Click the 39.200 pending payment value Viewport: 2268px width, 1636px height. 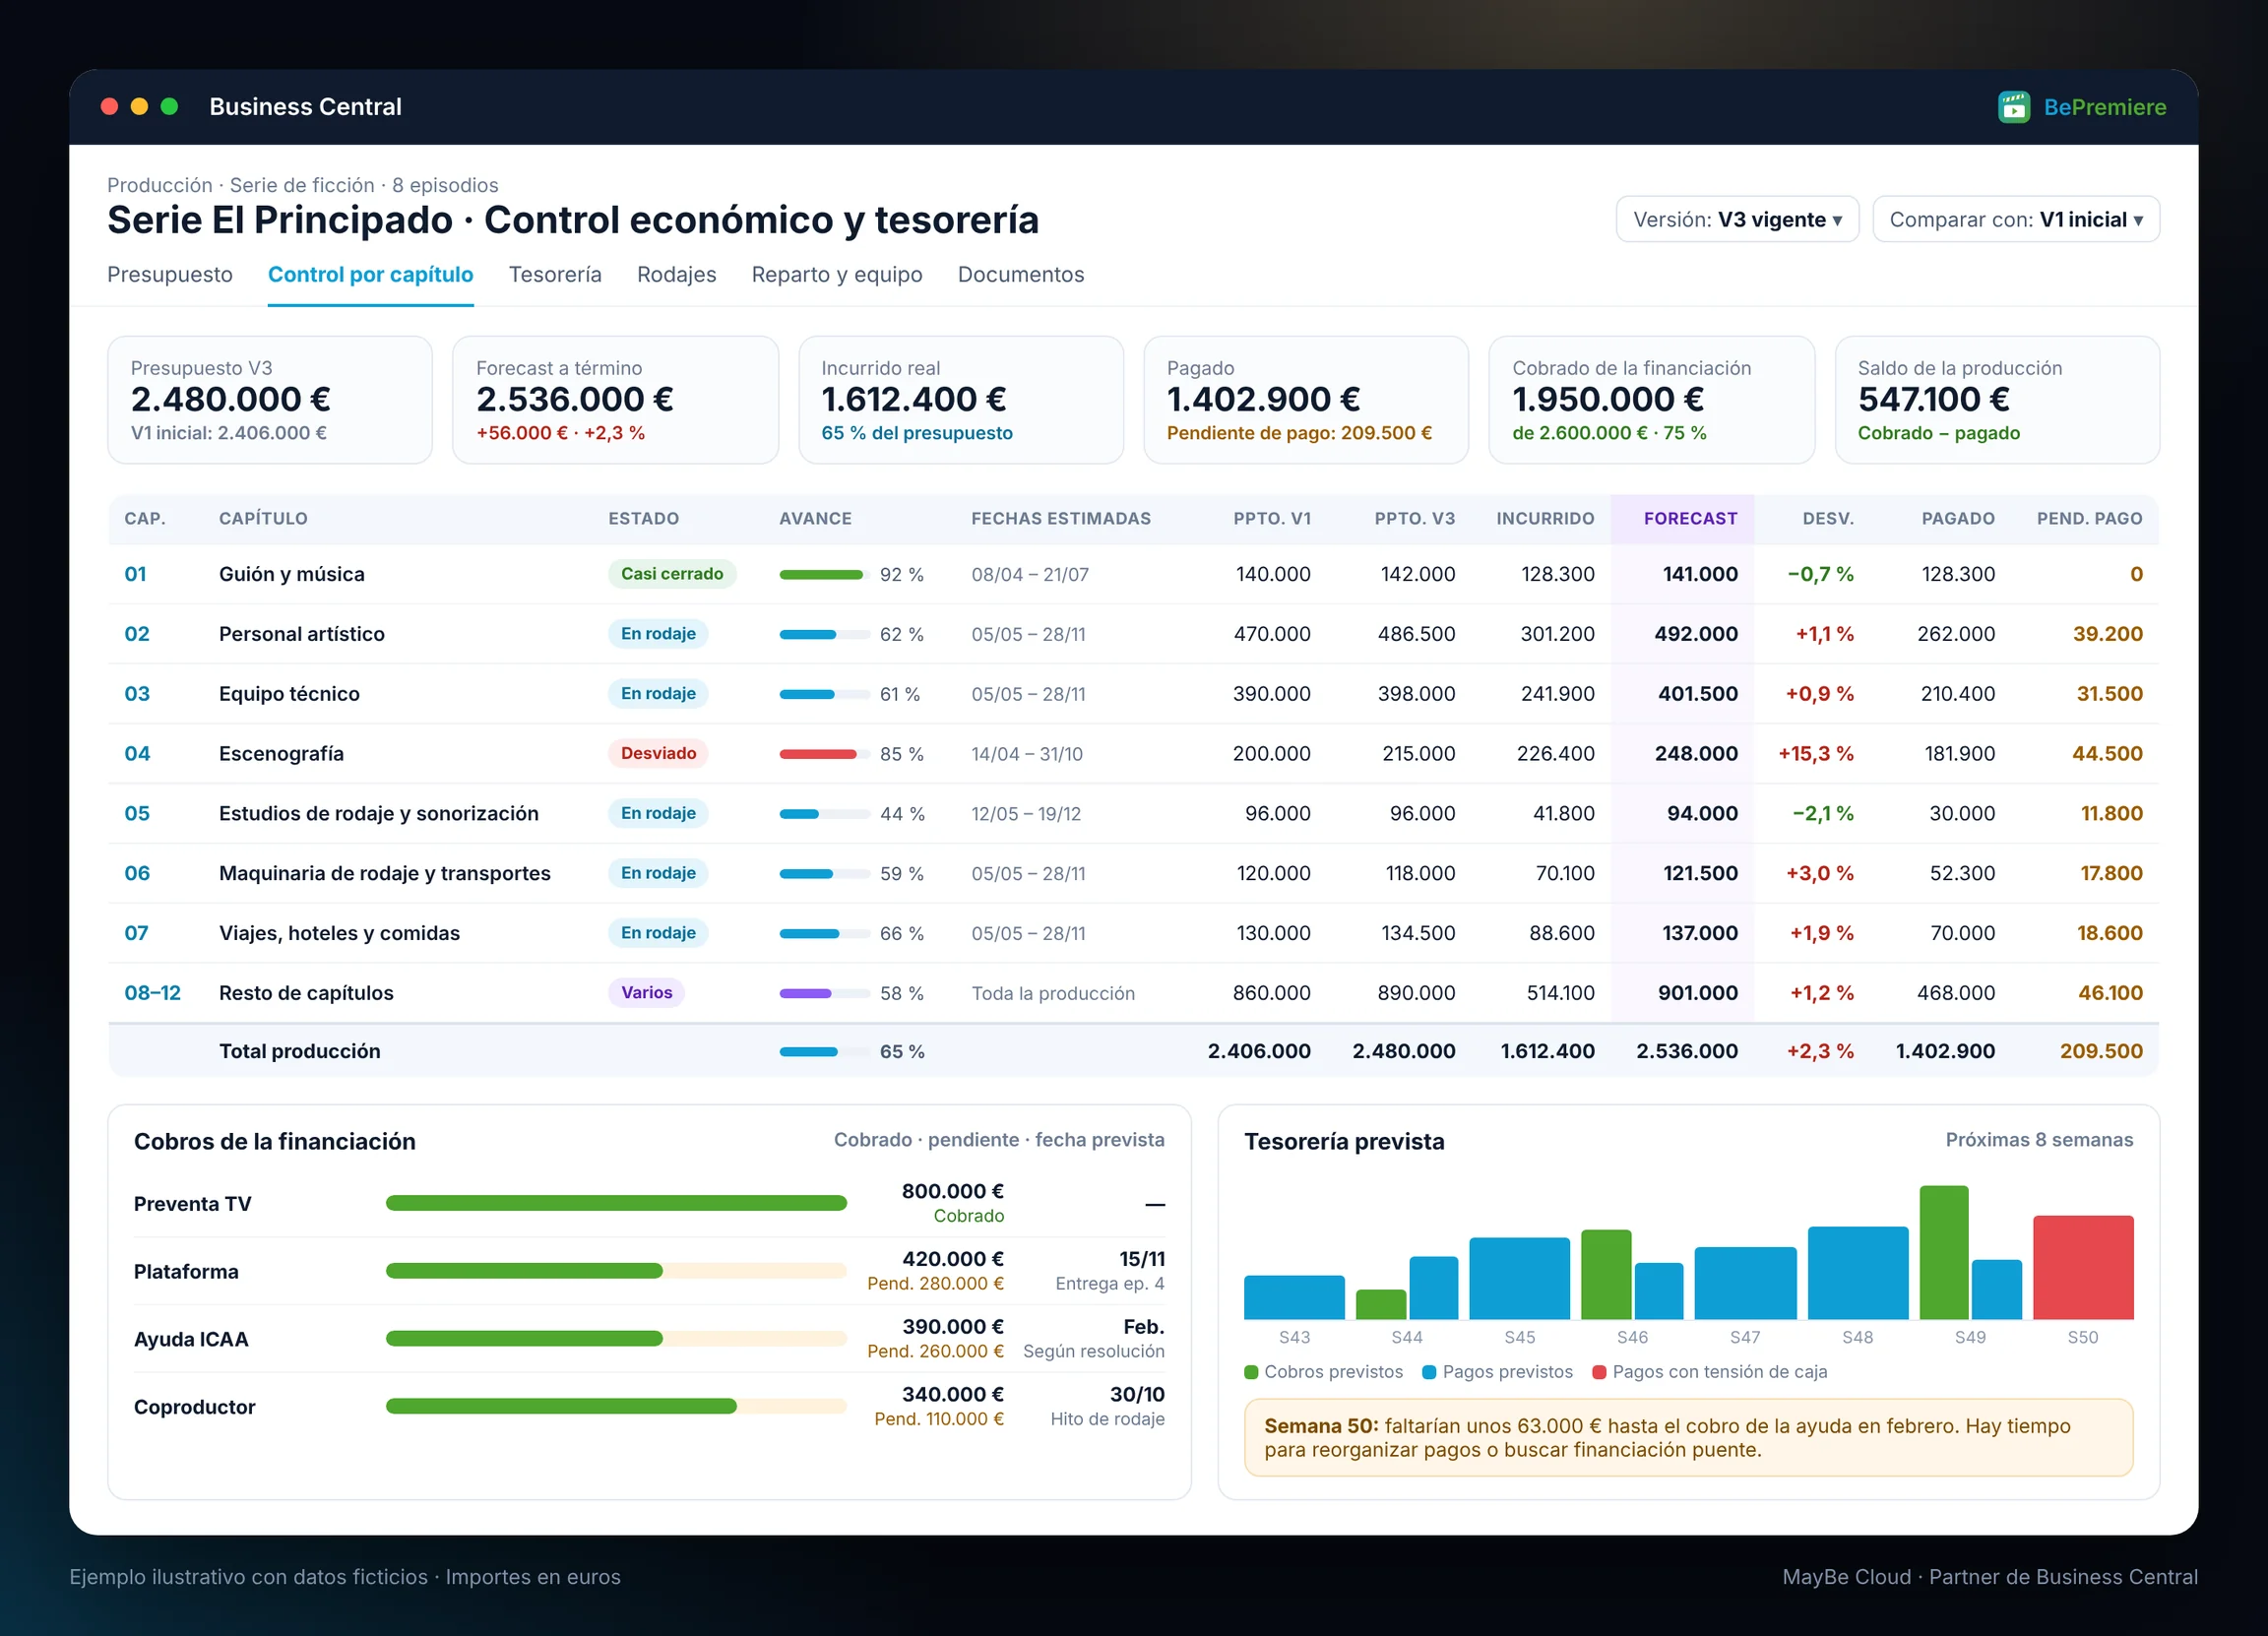pyautogui.click(x=2107, y=634)
